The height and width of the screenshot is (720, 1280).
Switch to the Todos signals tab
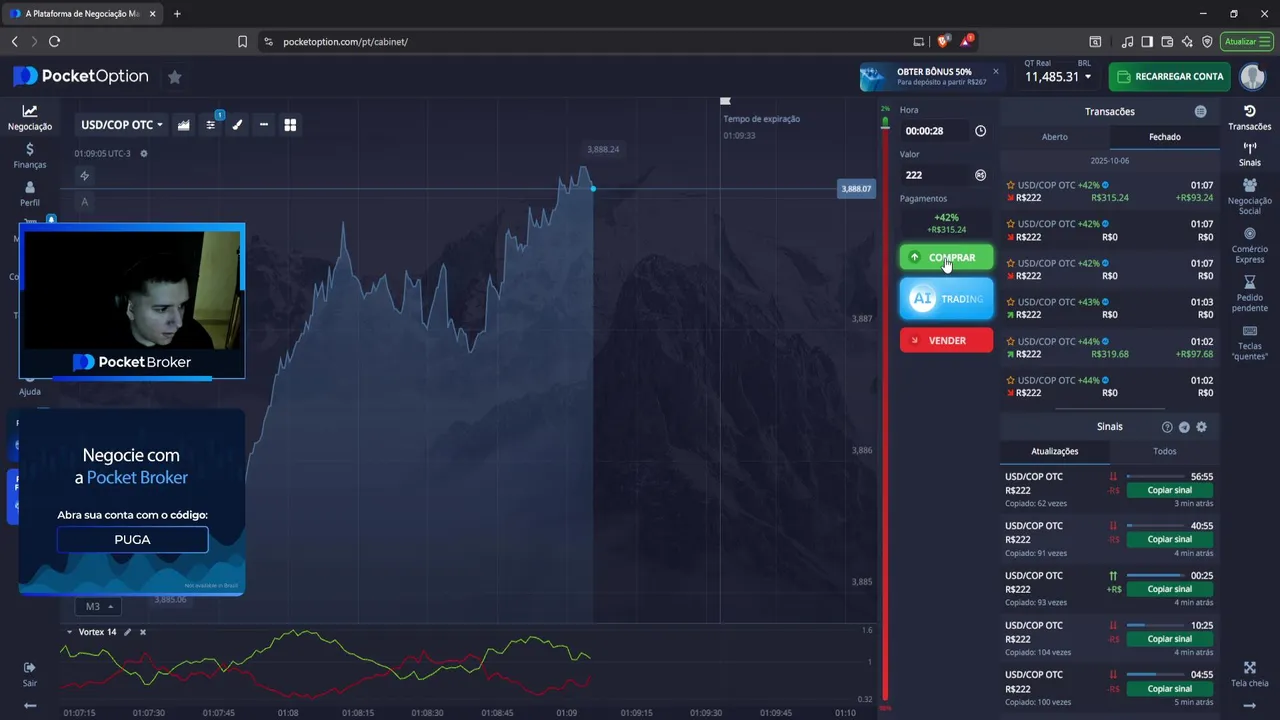[x=1164, y=452]
